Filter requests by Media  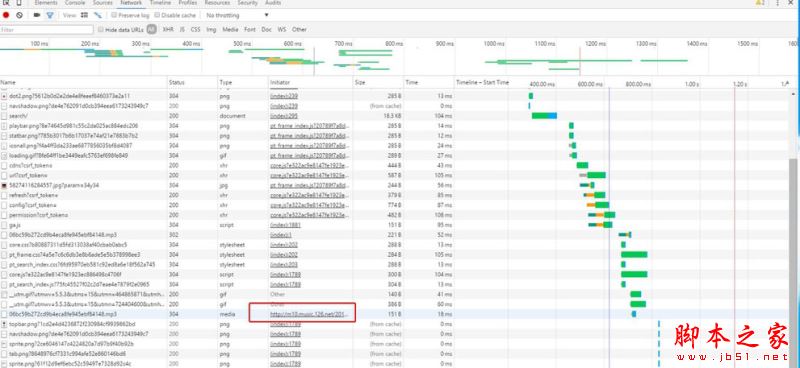pyautogui.click(x=230, y=30)
